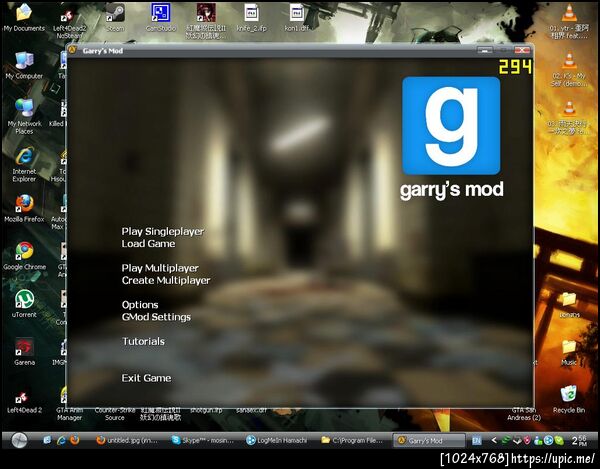
Task: Select the GTA Anim Manager shortcut label
Action: pos(69,414)
